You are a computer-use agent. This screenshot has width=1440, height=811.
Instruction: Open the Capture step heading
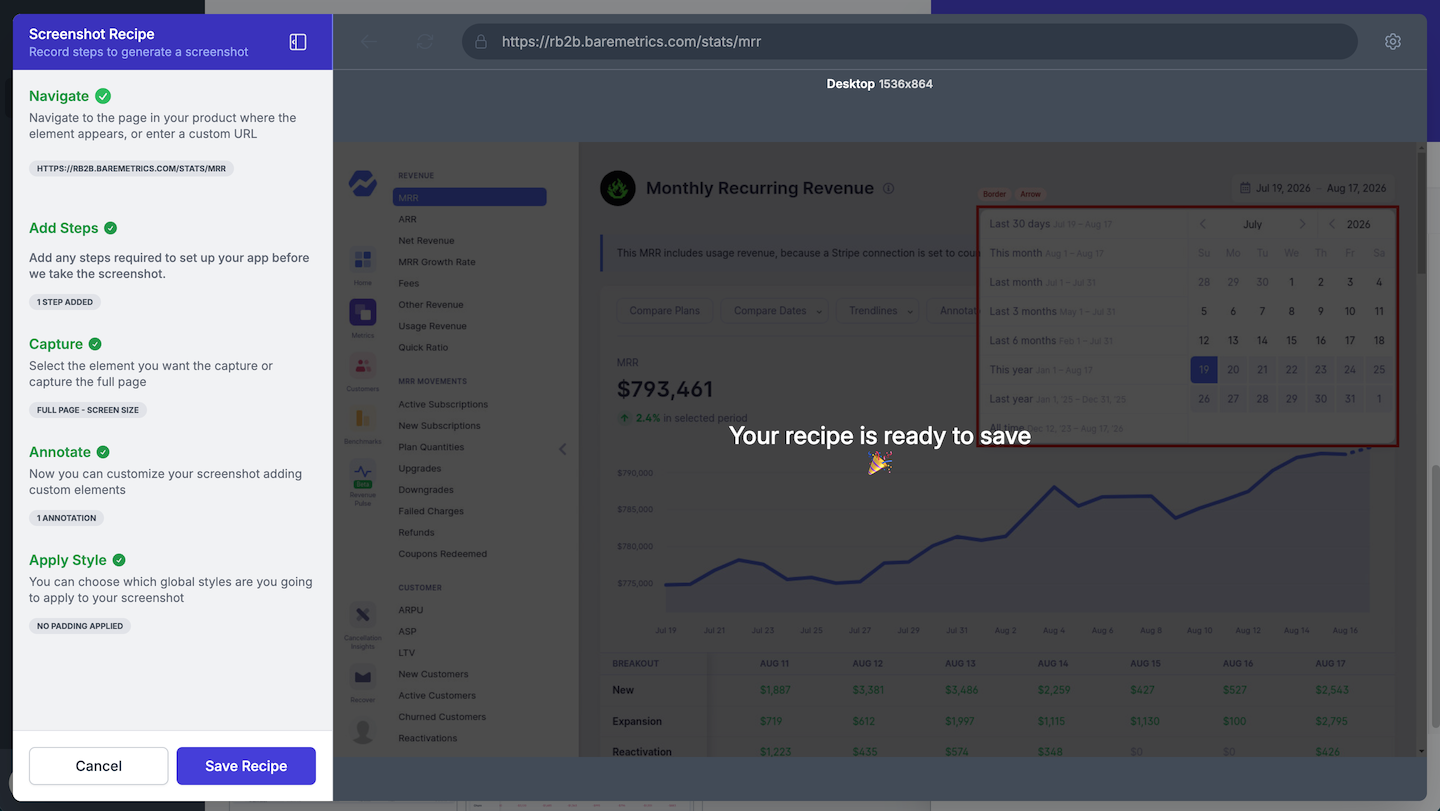[56, 344]
